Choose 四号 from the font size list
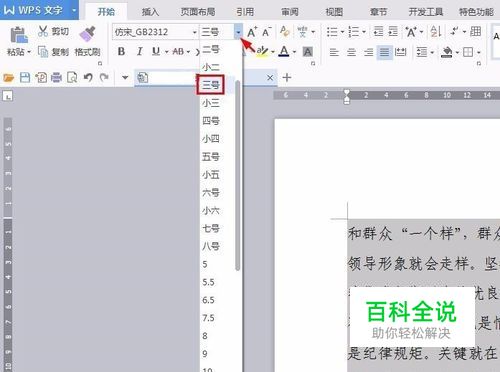The height and width of the screenshot is (372, 500). point(211,121)
